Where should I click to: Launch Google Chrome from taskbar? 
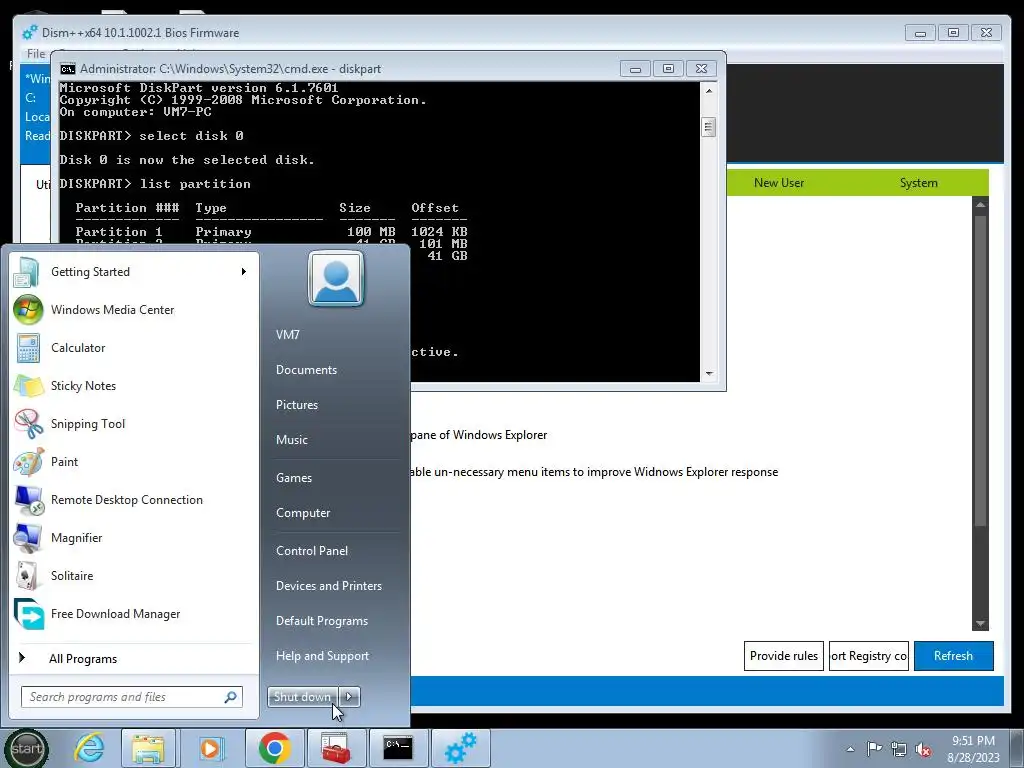click(274, 748)
